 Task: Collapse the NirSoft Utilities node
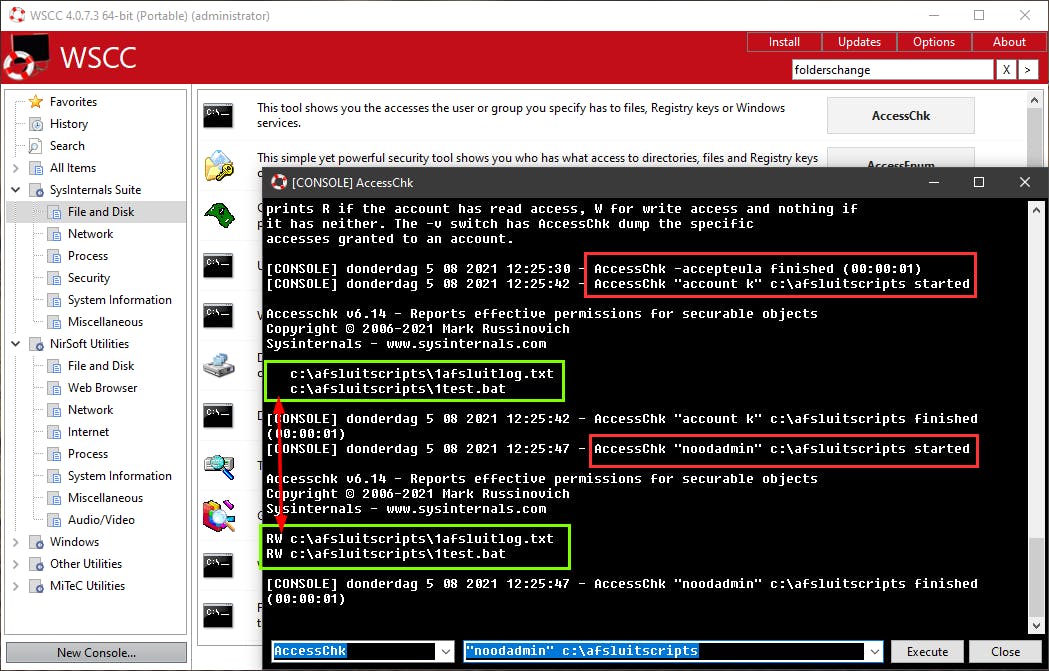[16, 344]
